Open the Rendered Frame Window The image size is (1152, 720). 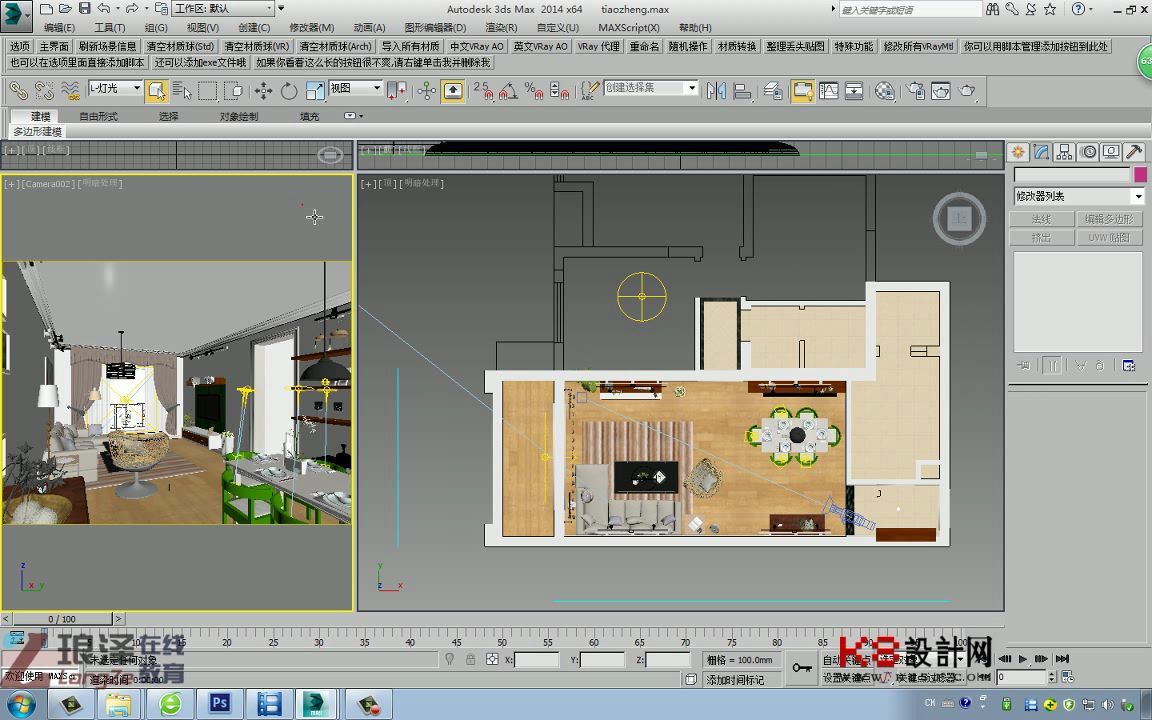(x=941, y=90)
